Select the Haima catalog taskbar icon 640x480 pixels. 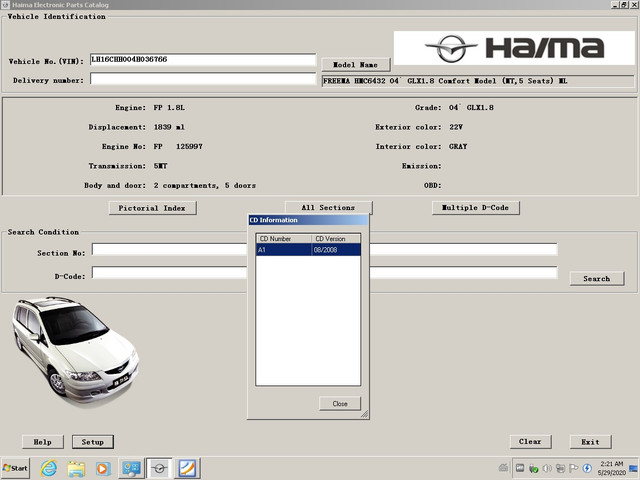[x=159, y=468]
